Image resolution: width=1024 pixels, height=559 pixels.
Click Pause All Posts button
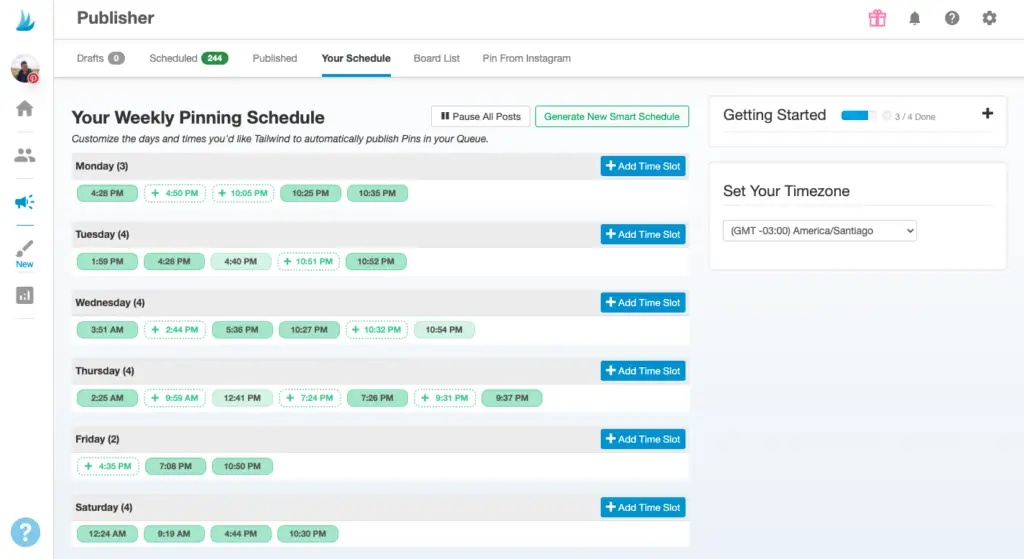480,116
